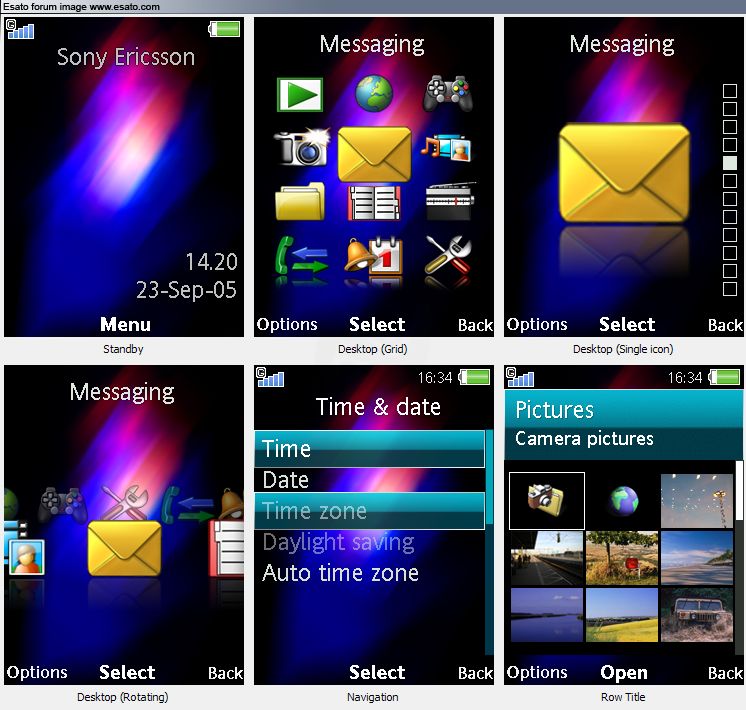The width and height of the screenshot is (746, 710).
Task: Tap the battery icon on the Time & date screen
Action: 474,377
